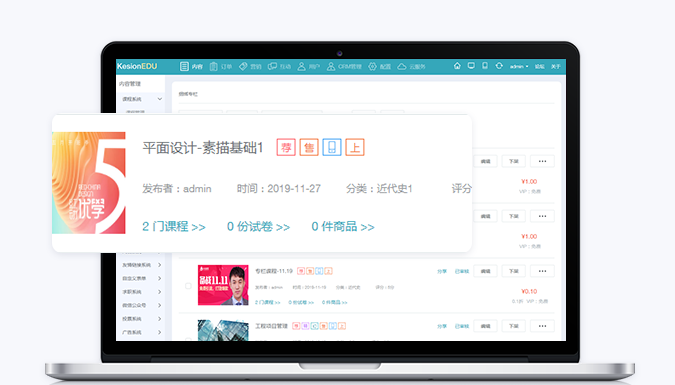Open the 订单 orders clipboard icon
The height and width of the screenshot is (385, 675).
point(214,66)
